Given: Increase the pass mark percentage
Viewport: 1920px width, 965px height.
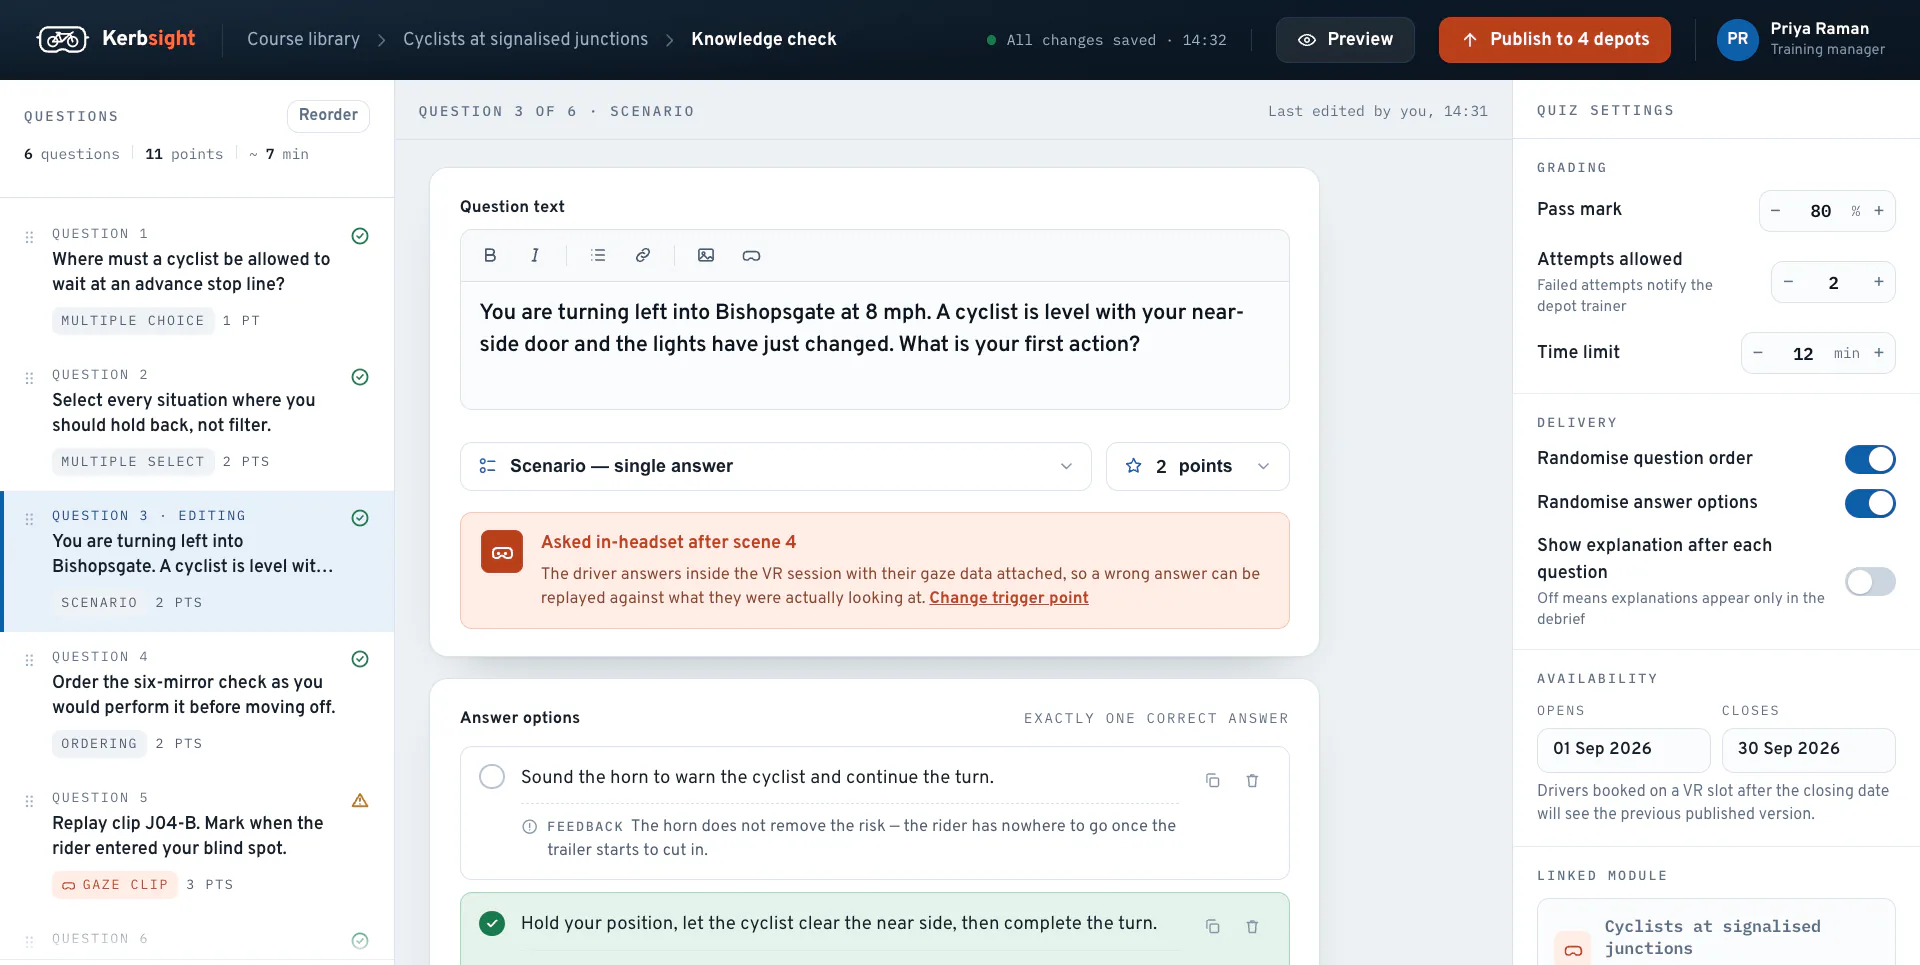Looking at the screenshot, I should point(1879,210).
